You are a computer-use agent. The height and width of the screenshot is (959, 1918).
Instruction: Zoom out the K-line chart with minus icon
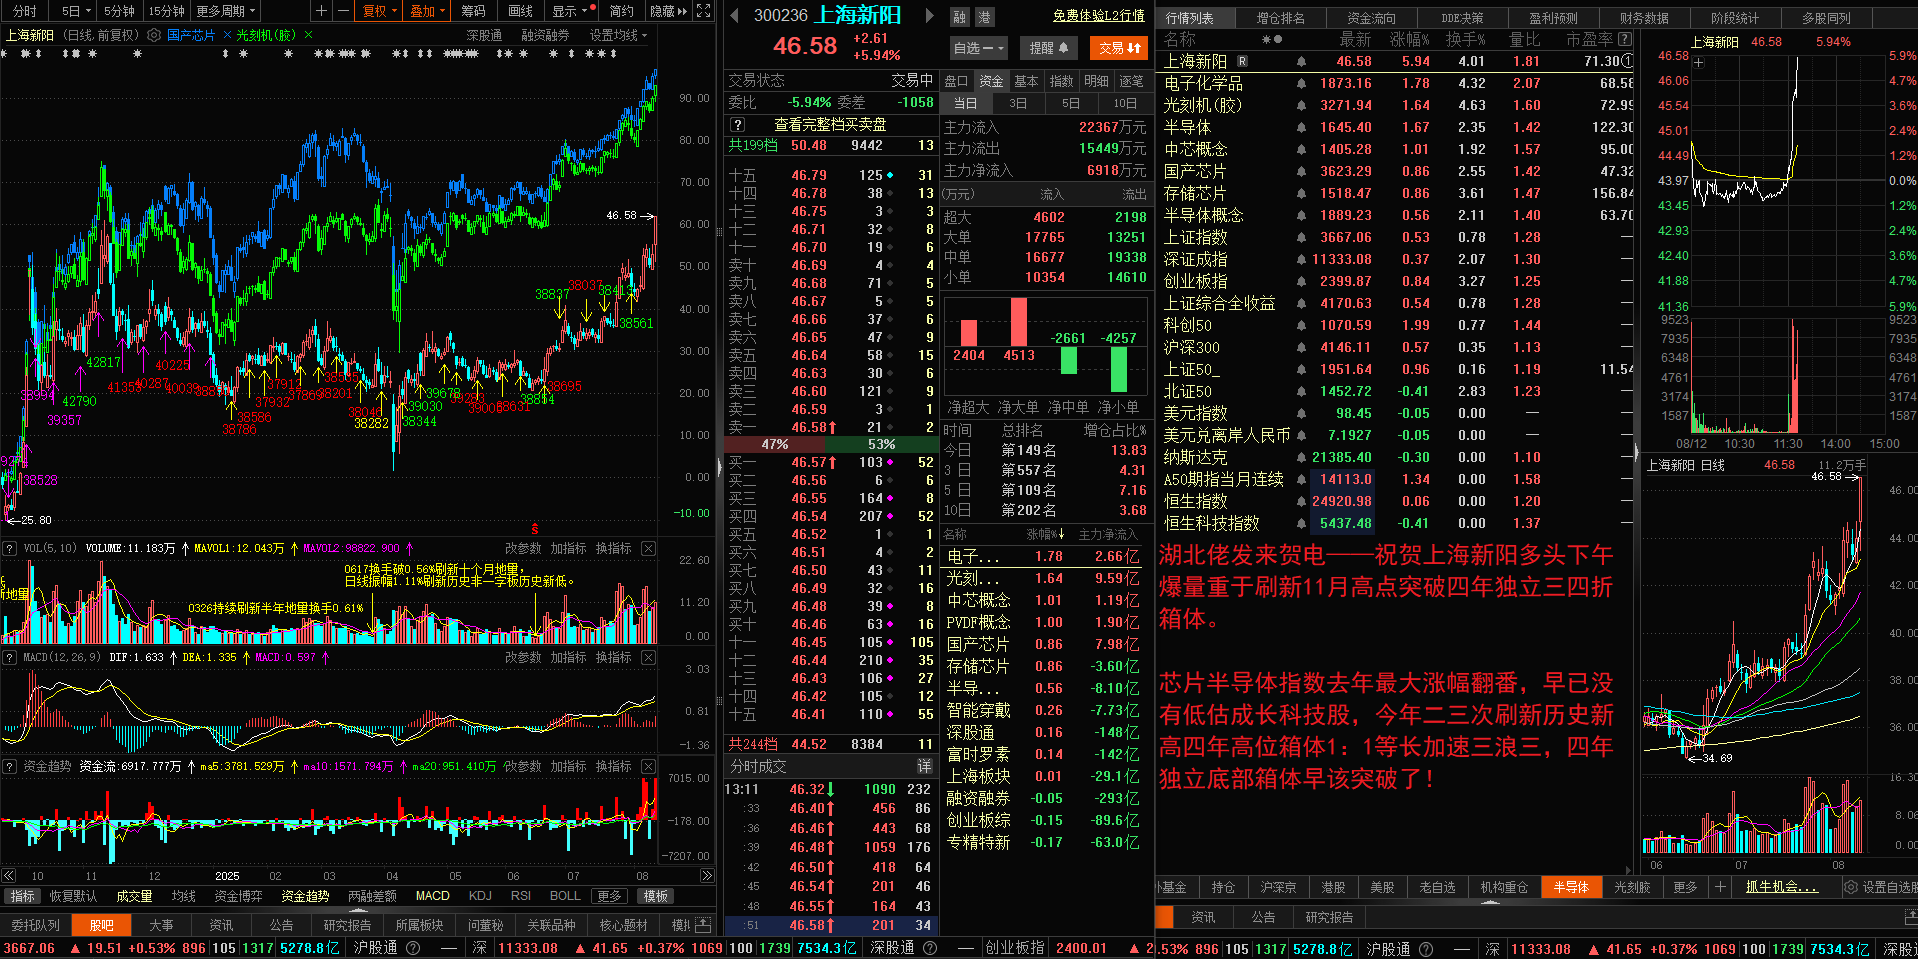click(343, 11)
